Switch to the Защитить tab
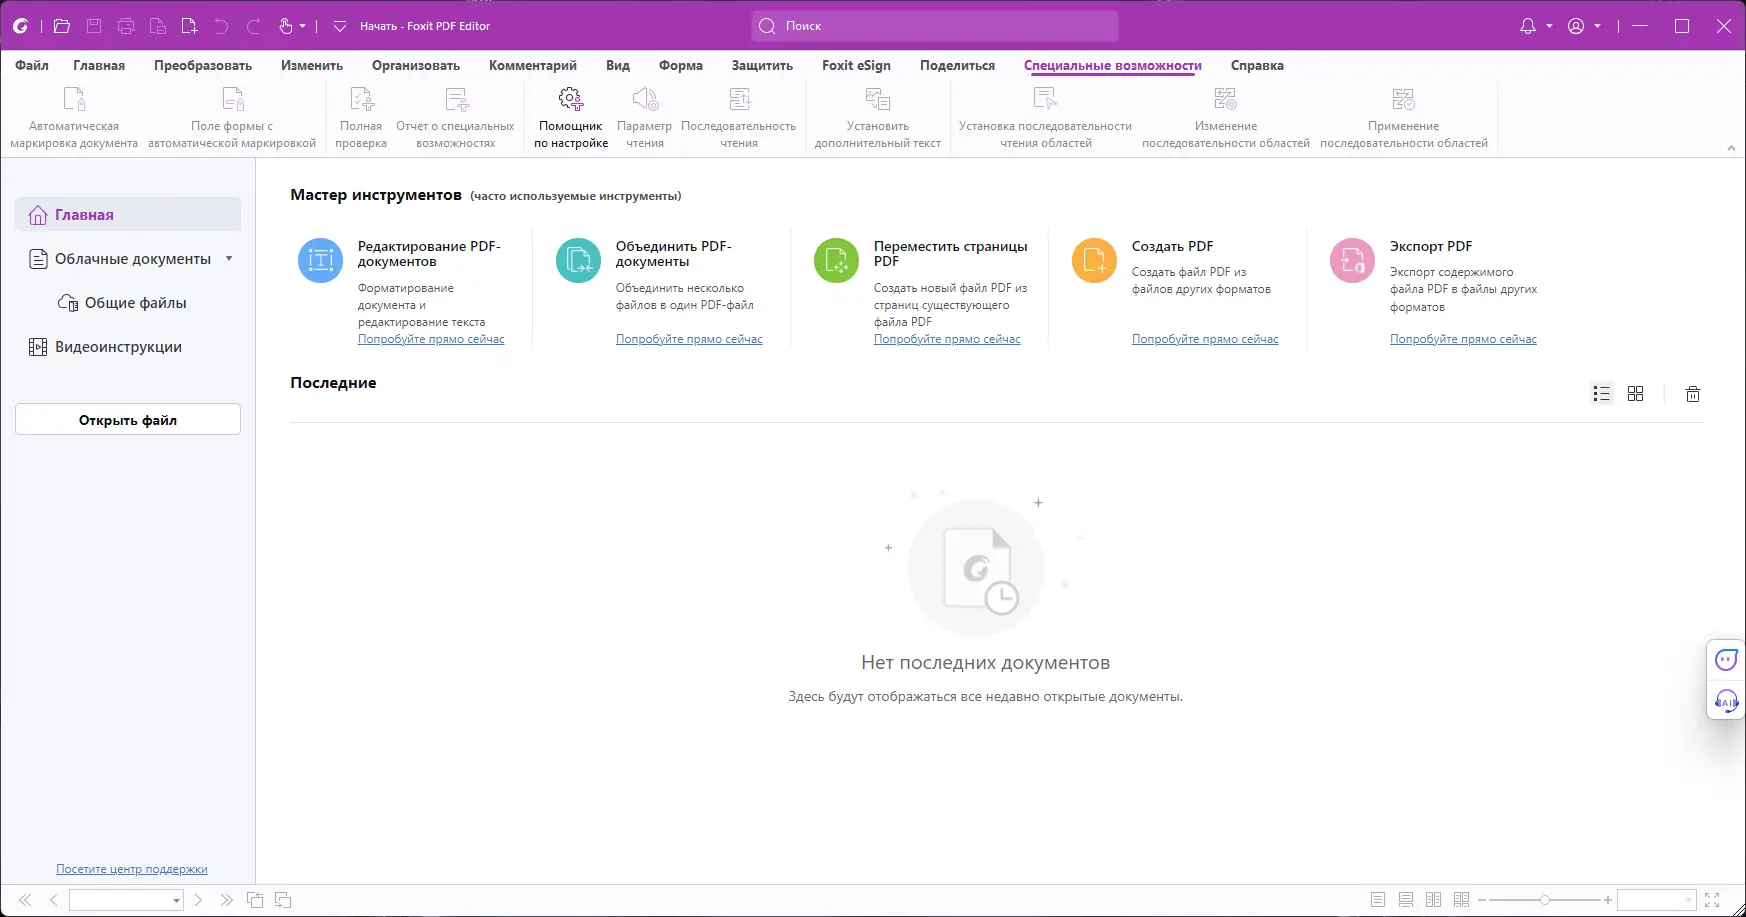 pyautogui.click(x=762, y=65)
